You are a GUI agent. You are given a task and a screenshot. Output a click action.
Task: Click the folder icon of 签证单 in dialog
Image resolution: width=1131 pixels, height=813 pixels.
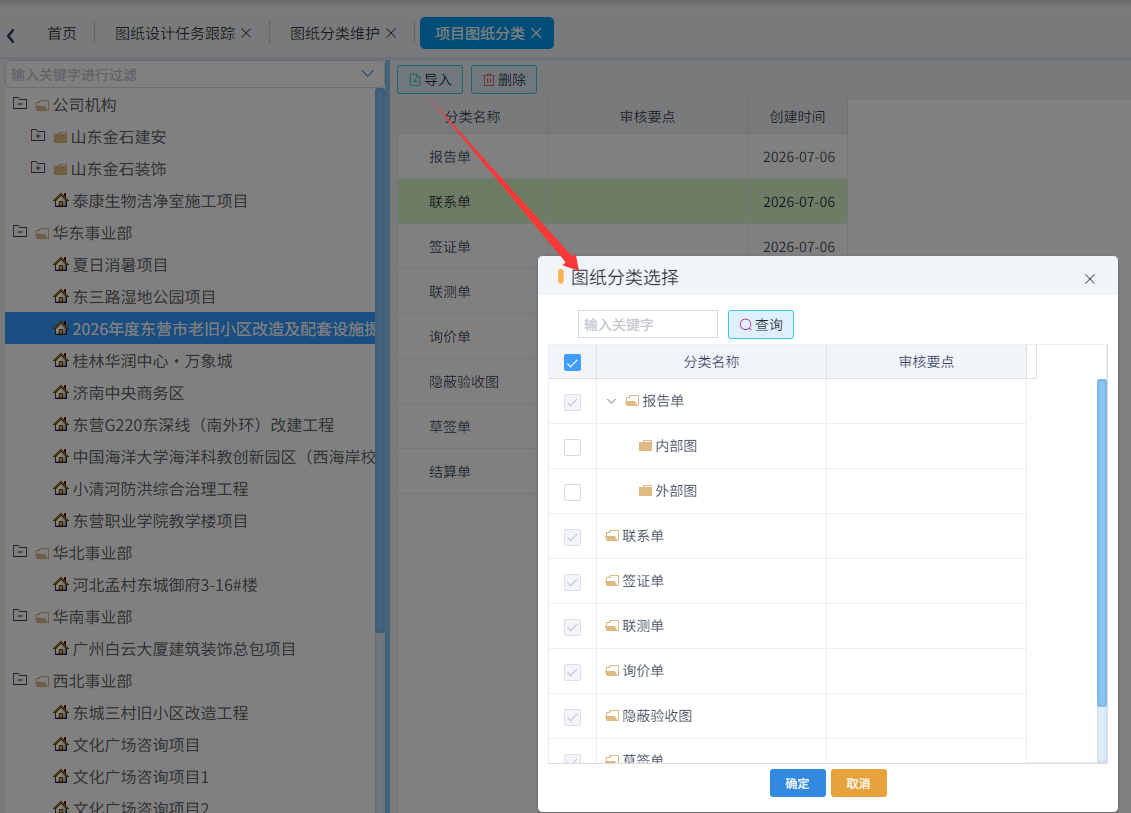coord(612,581)
